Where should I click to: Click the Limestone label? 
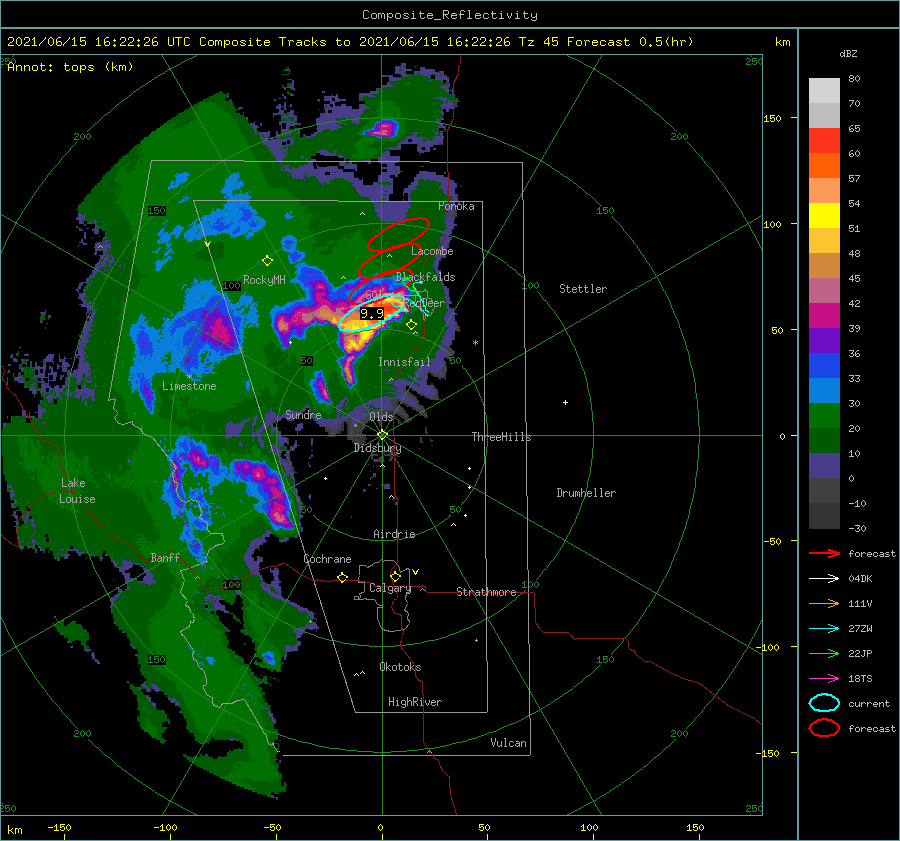tap(189, 386)
